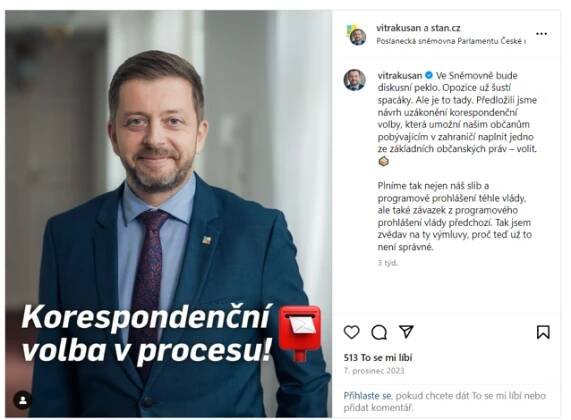Screen dimensions: 571x420
Task: Click vitrakusan username in the caption
Action: click(x=399, y=75)
